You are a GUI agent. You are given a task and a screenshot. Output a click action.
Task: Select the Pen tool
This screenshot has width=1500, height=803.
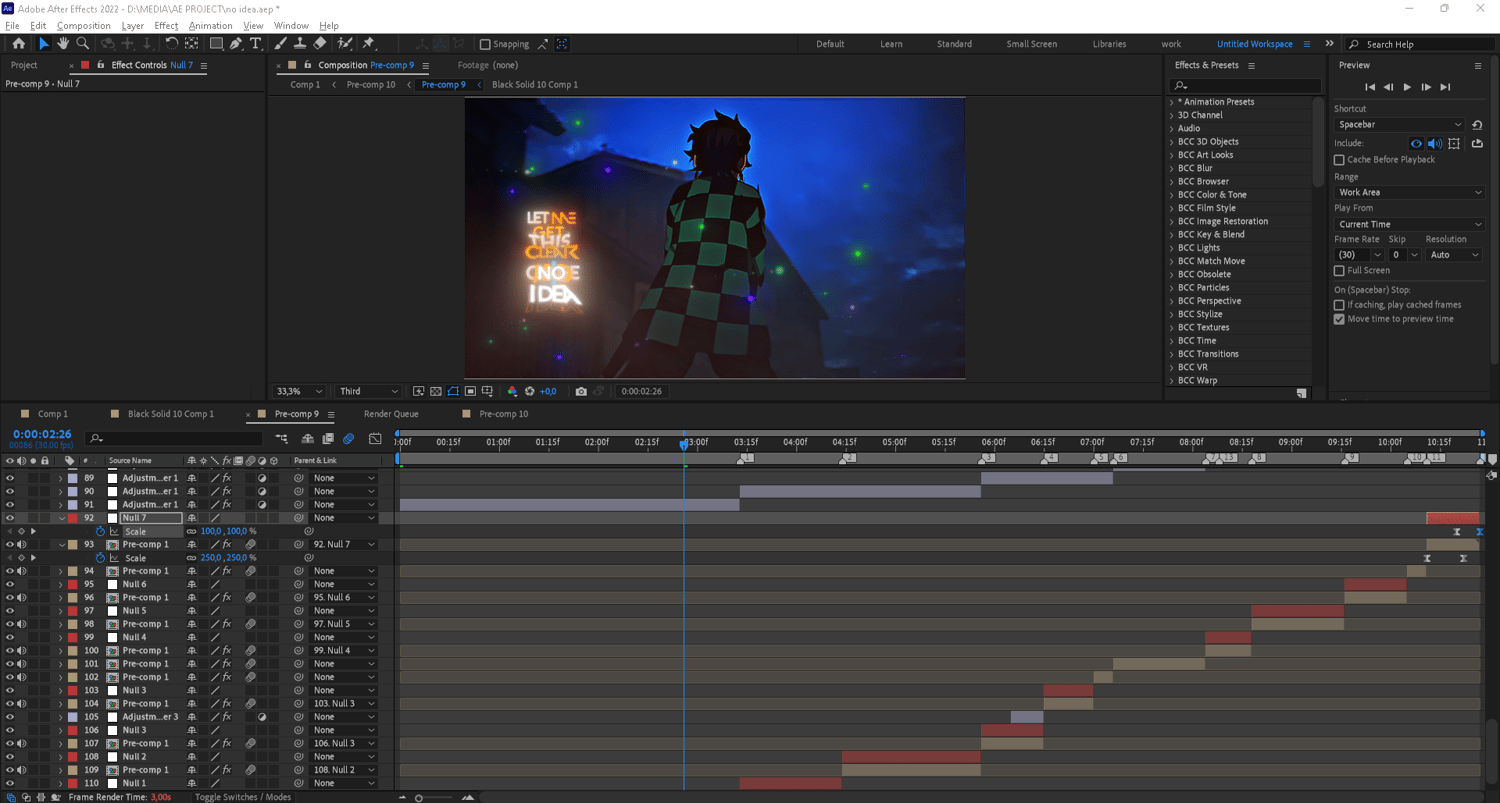pos(236,44)
